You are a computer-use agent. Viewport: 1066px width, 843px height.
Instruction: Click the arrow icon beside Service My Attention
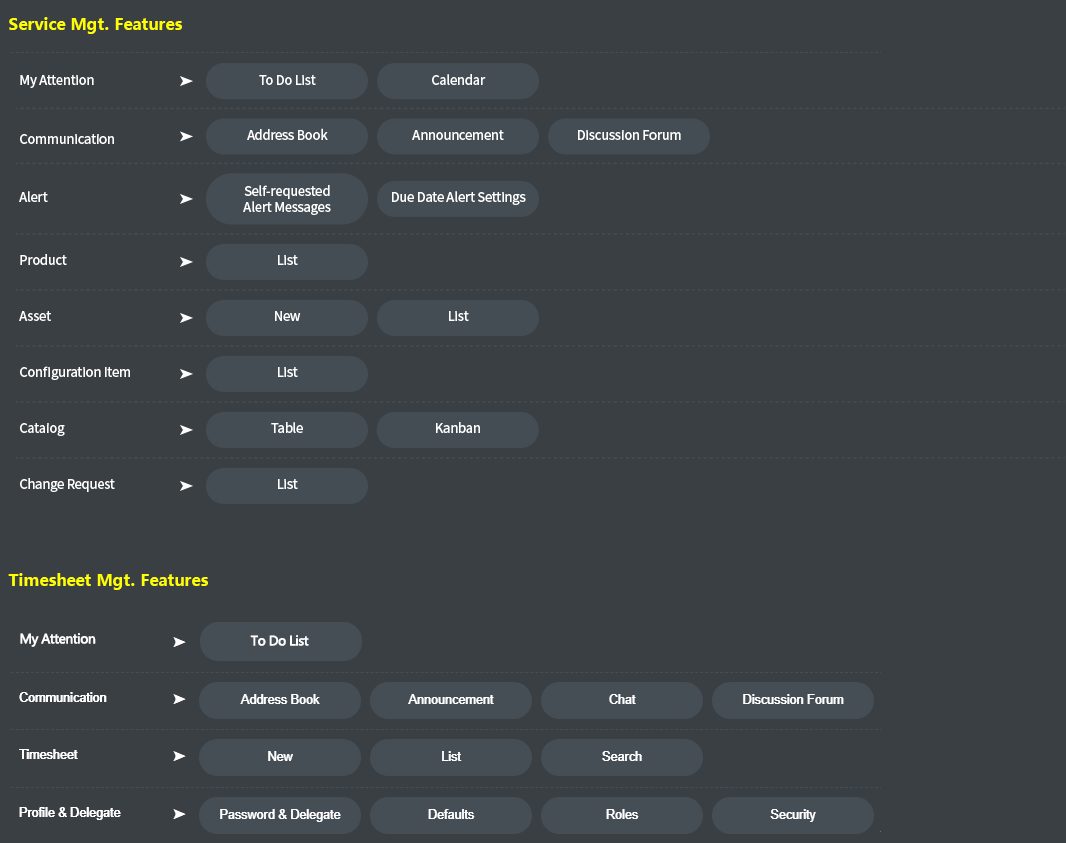(186, 81)
